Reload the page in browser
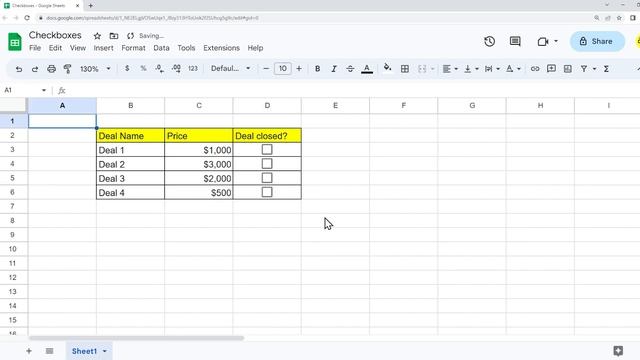 pyautogui.click(x=27, y=18)
